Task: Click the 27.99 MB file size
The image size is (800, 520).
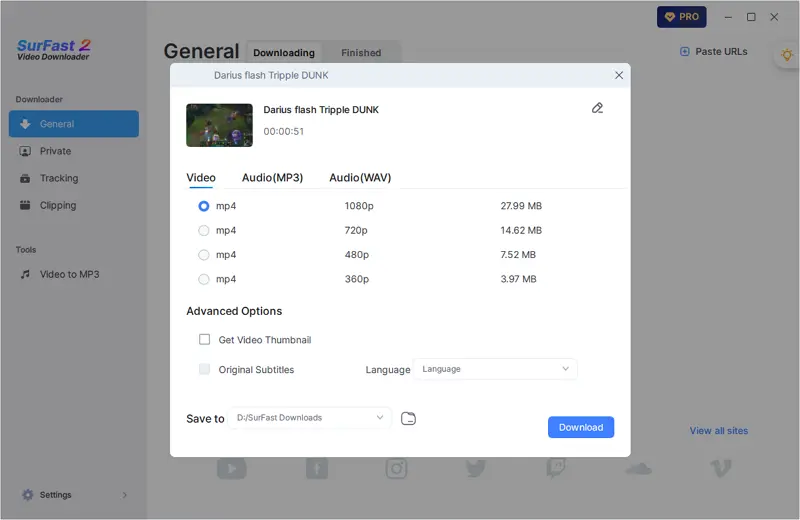Action: click(521, 206)
